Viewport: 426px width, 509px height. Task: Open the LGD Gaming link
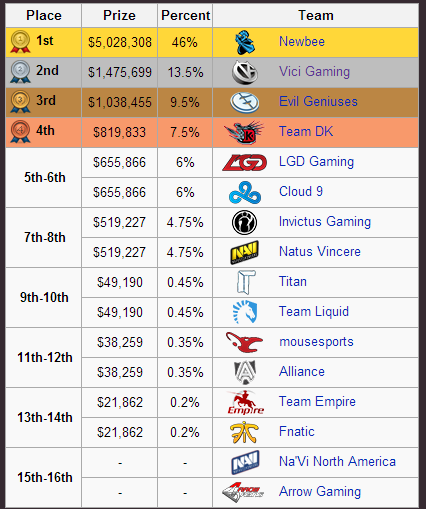click(x=316, y=162)
